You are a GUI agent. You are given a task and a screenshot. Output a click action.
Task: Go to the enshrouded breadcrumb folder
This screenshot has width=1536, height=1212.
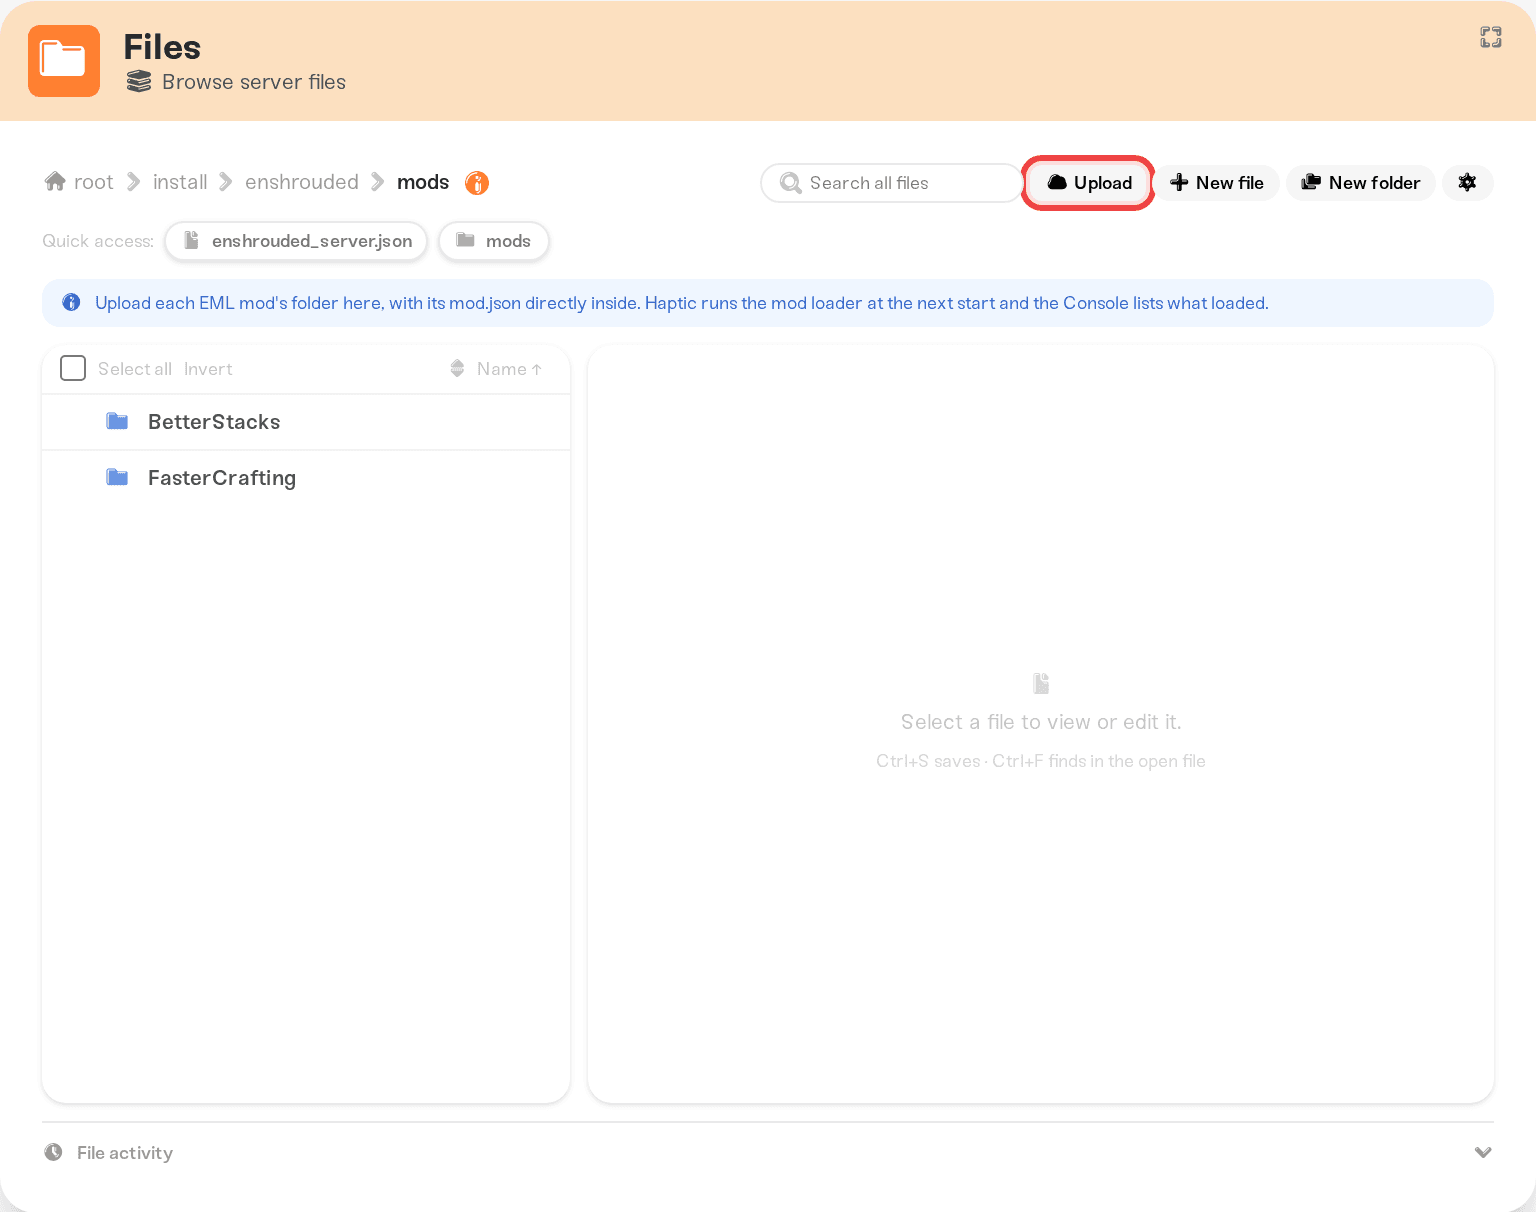(302, 182)
